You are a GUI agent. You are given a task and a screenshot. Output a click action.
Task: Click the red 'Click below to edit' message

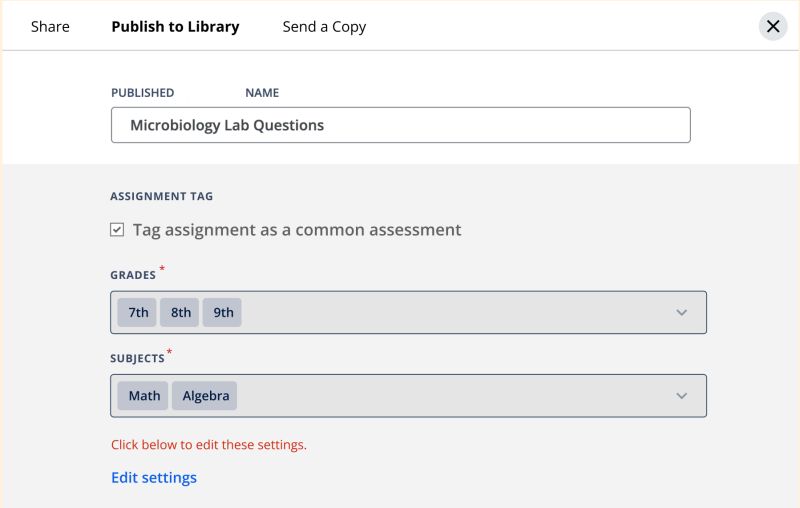pos(209,445)
